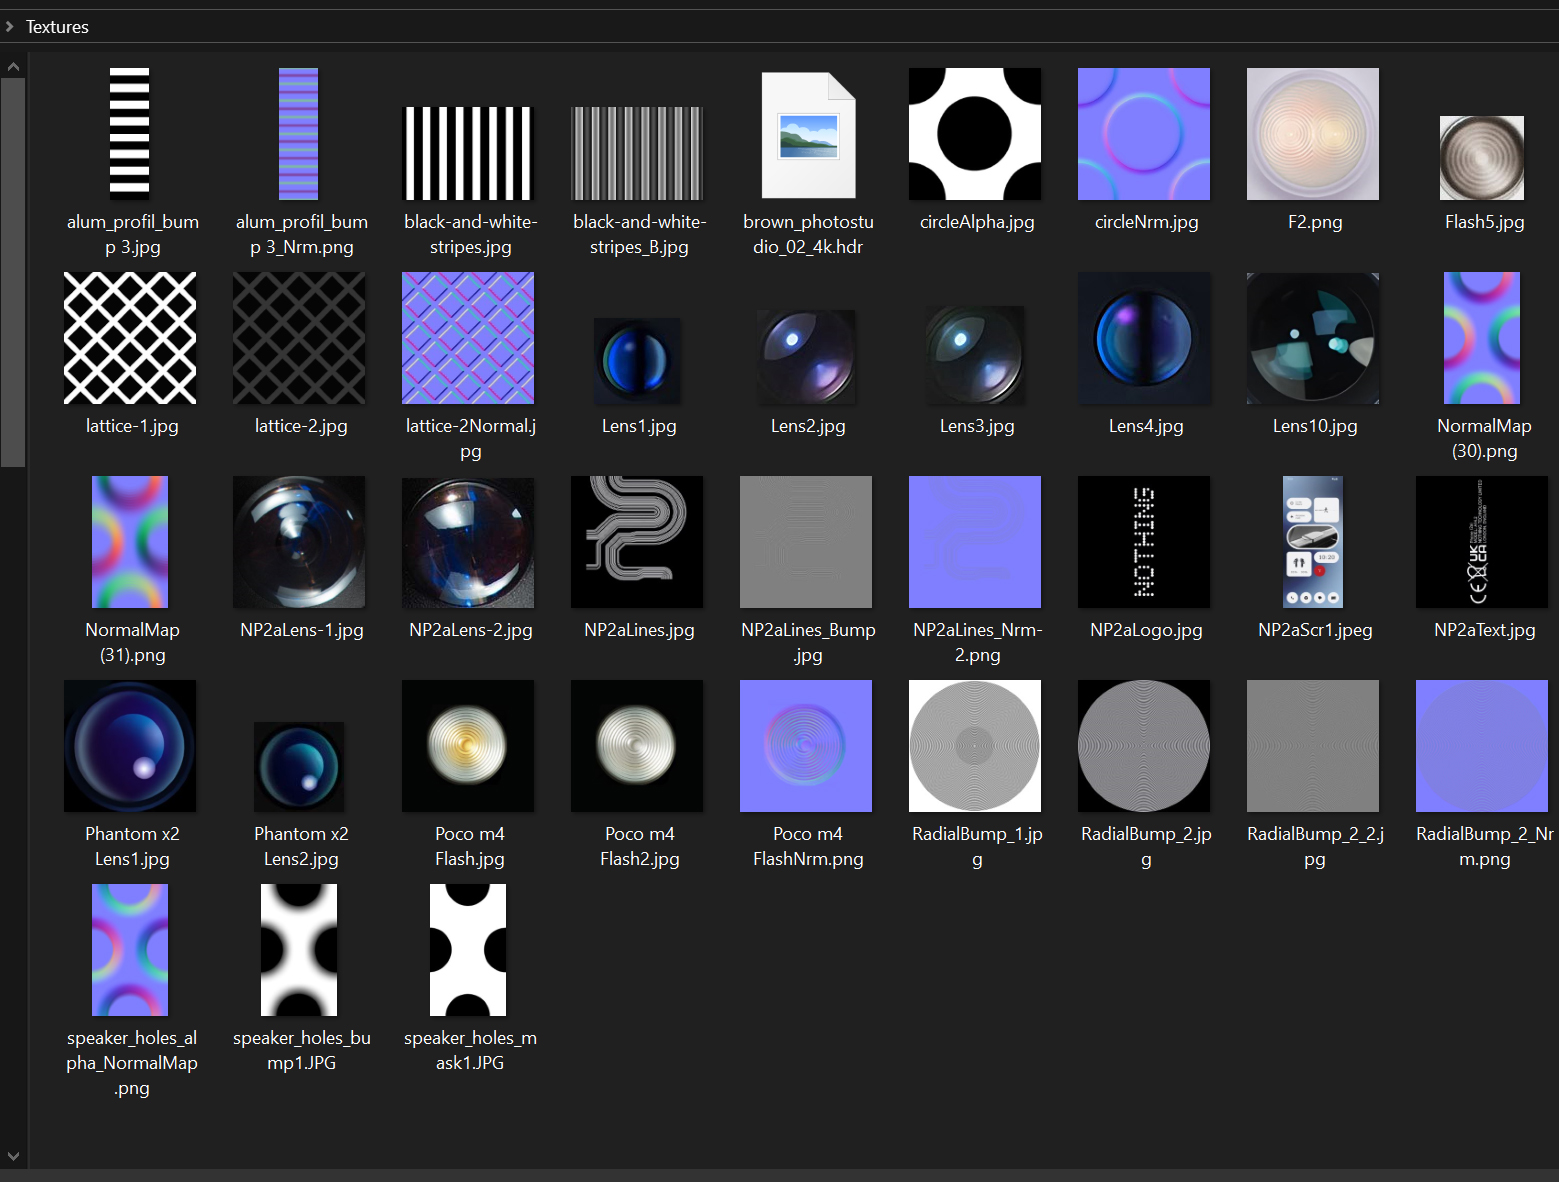1559x1182 pixels.
Task: Click the "NP2aLens-1.jpg" file name
Action: coord(301,630)
